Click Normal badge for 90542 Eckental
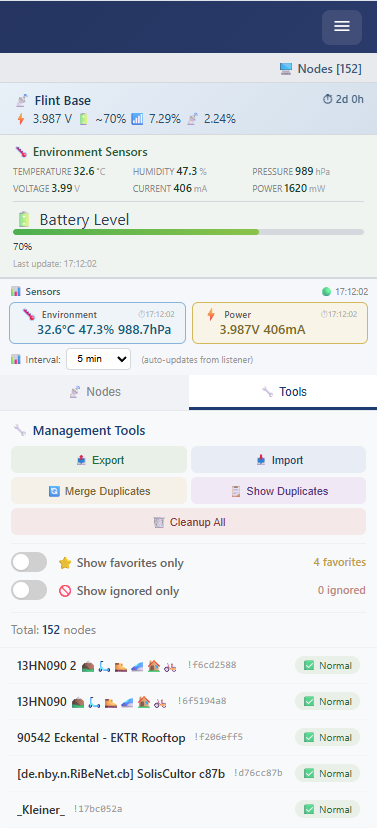Screen dimensions: 377x828 [327, 738]
